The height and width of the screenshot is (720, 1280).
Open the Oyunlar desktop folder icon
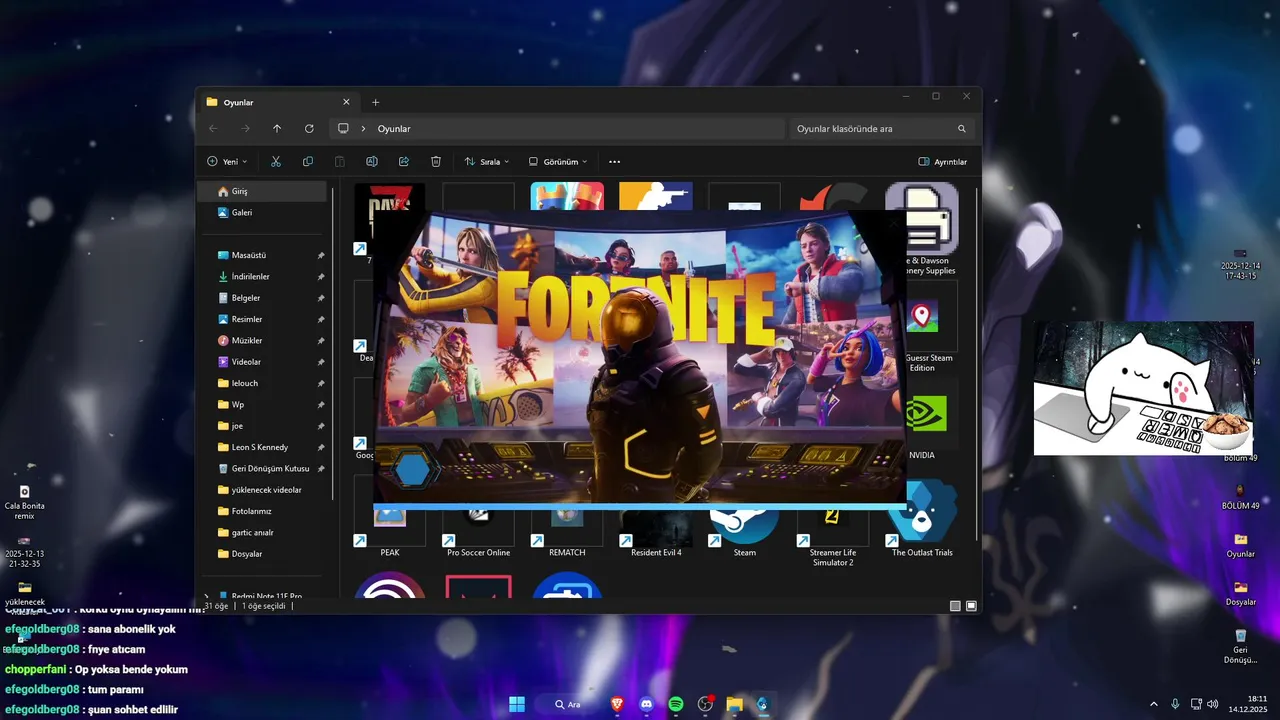click(1240, 545)
